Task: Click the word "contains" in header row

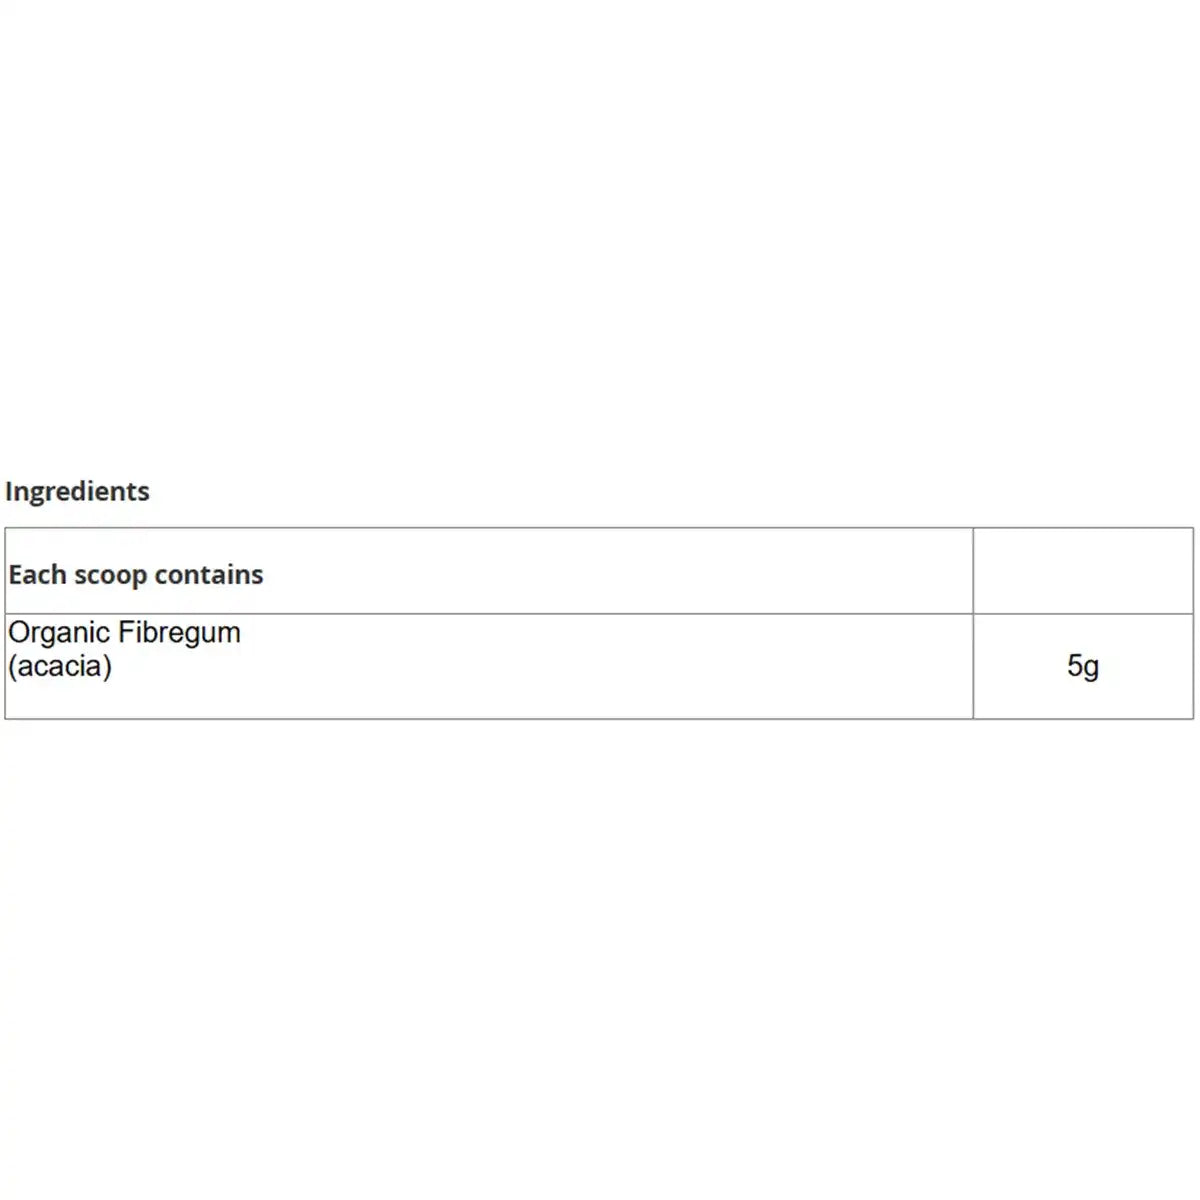Action: (209, 575)
